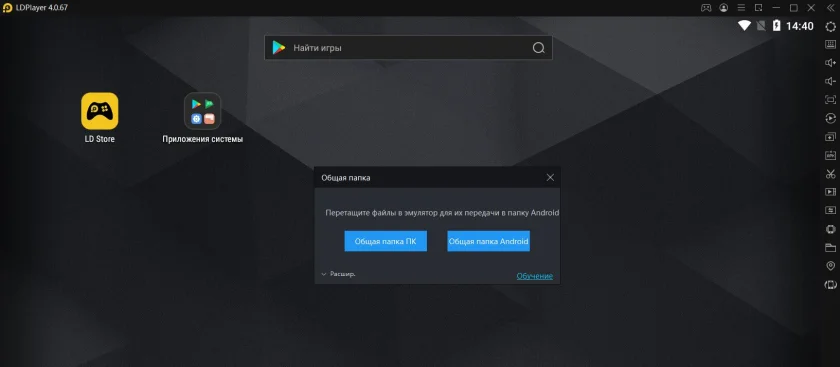The width and height of the screenshot is (840, 367).
Task: Open the operations sync sidebar icon
Action: point(830,210)
